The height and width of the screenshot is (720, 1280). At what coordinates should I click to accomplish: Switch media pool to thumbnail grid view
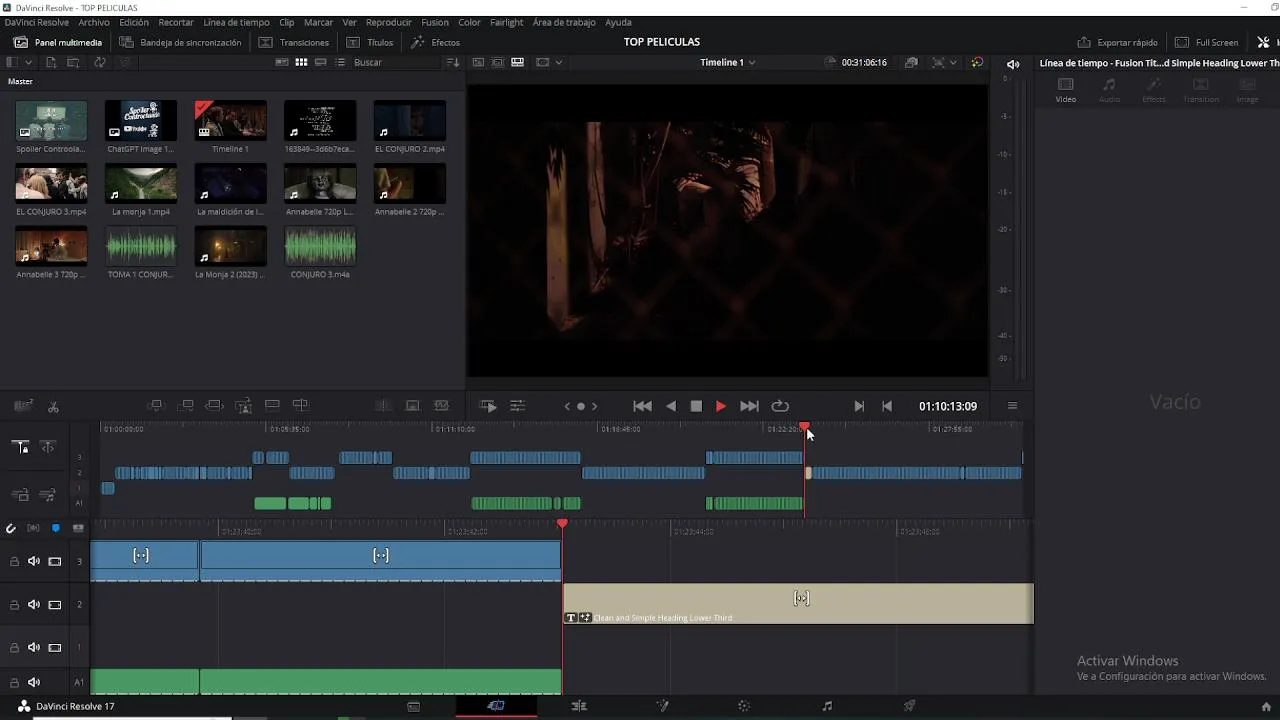(301, 62)
